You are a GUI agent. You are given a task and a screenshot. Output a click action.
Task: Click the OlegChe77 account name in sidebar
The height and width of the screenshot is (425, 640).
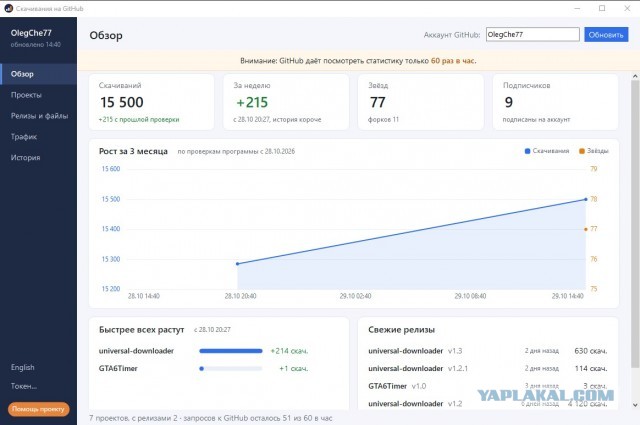[31, 33]
